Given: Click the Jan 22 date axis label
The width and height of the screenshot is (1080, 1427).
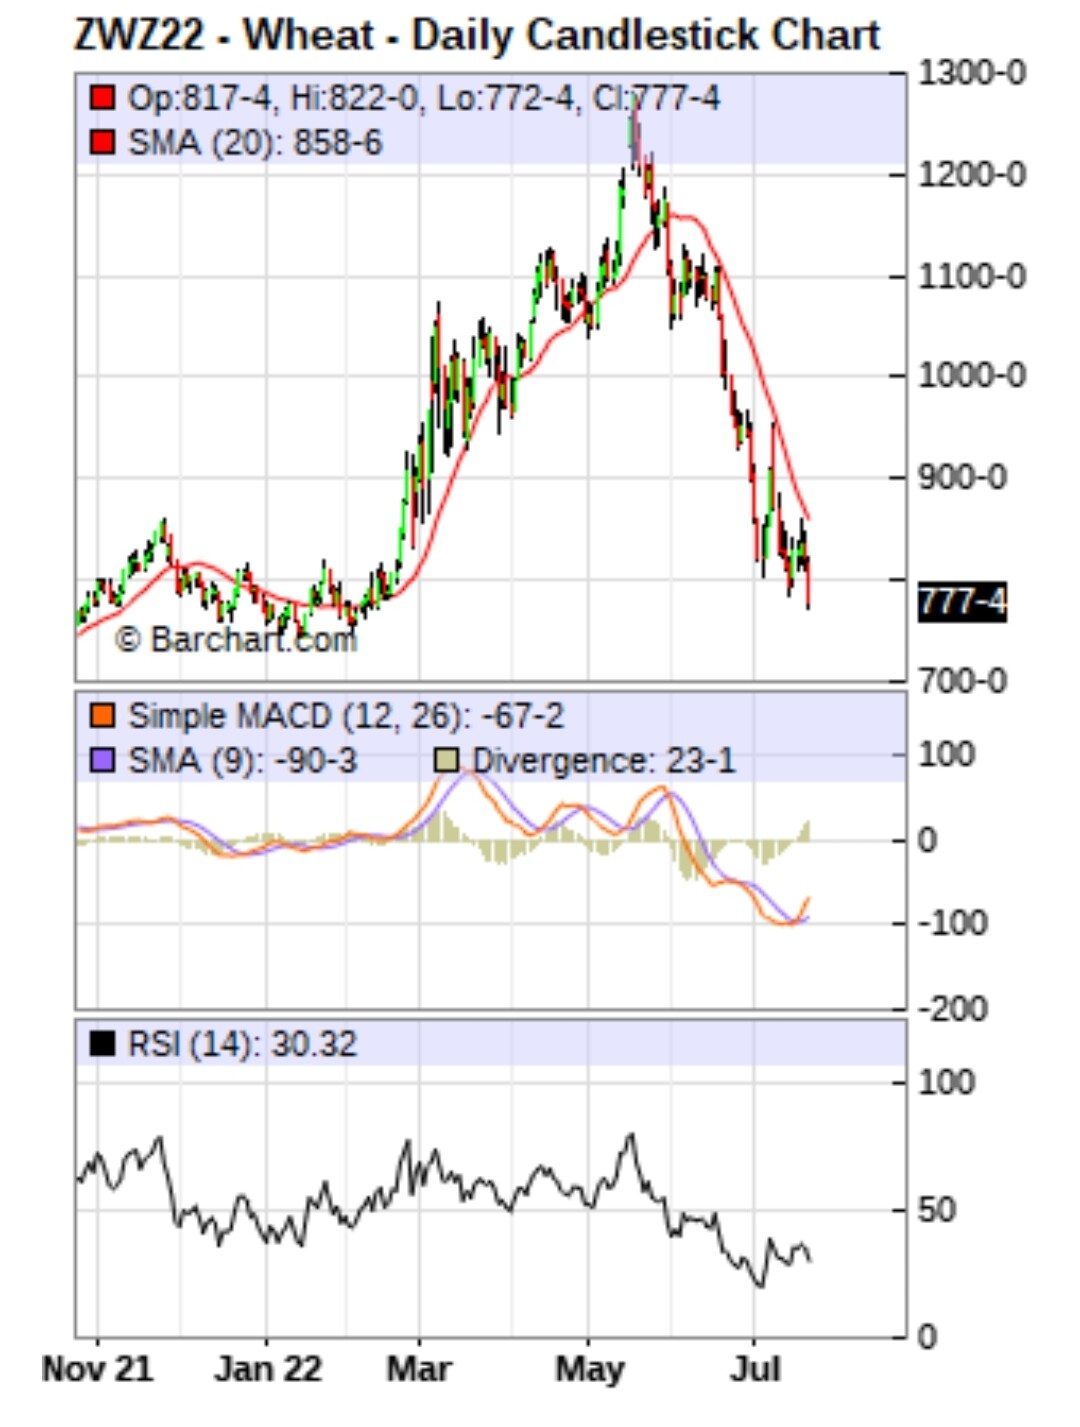Looking at the screenshot, I should tap(268, 1369).
